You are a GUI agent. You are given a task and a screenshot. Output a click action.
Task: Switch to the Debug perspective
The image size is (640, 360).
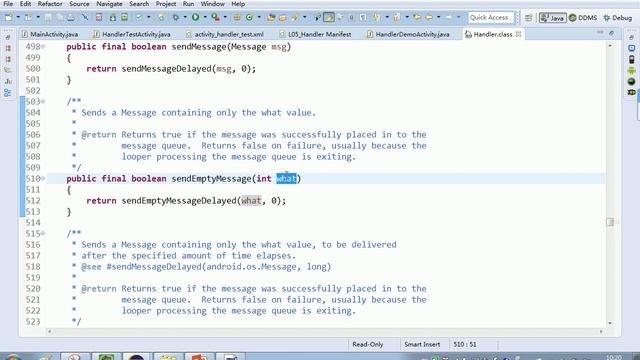[618, 18]
